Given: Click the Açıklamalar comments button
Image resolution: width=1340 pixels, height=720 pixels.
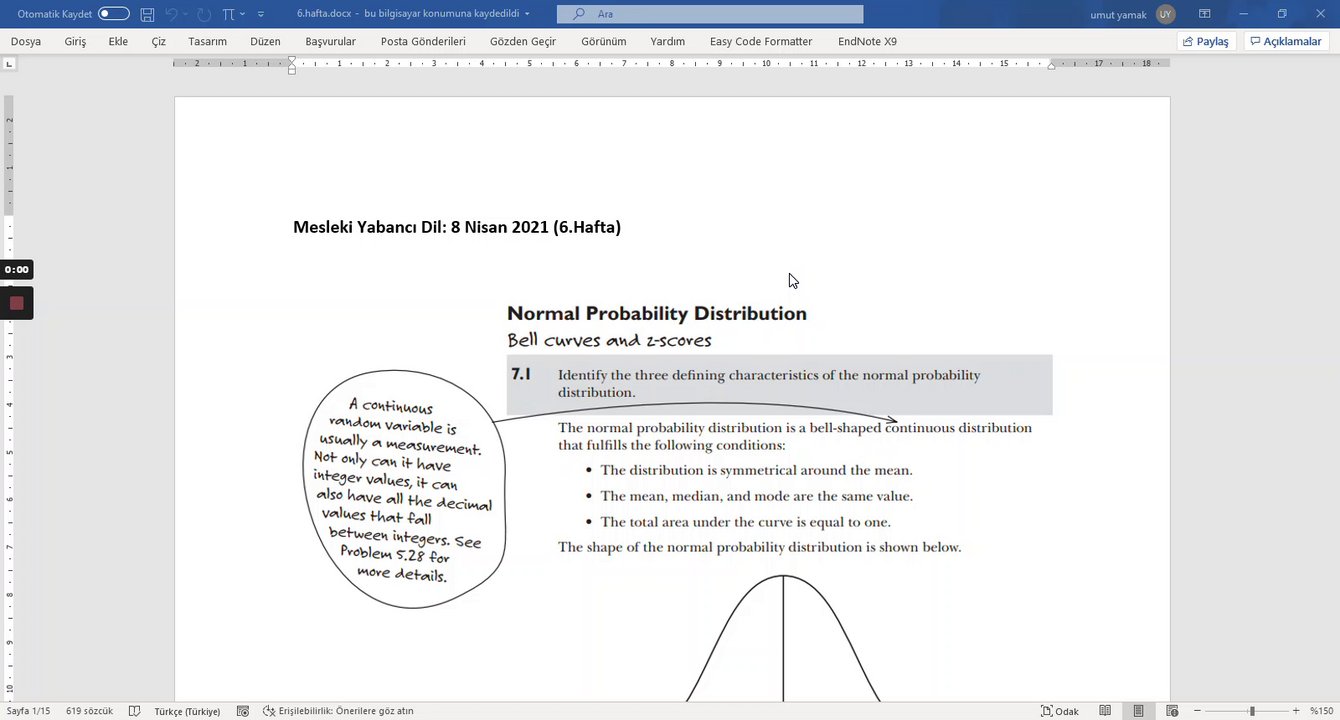Looking at the screenshot, I should (x=1287, y=41).
